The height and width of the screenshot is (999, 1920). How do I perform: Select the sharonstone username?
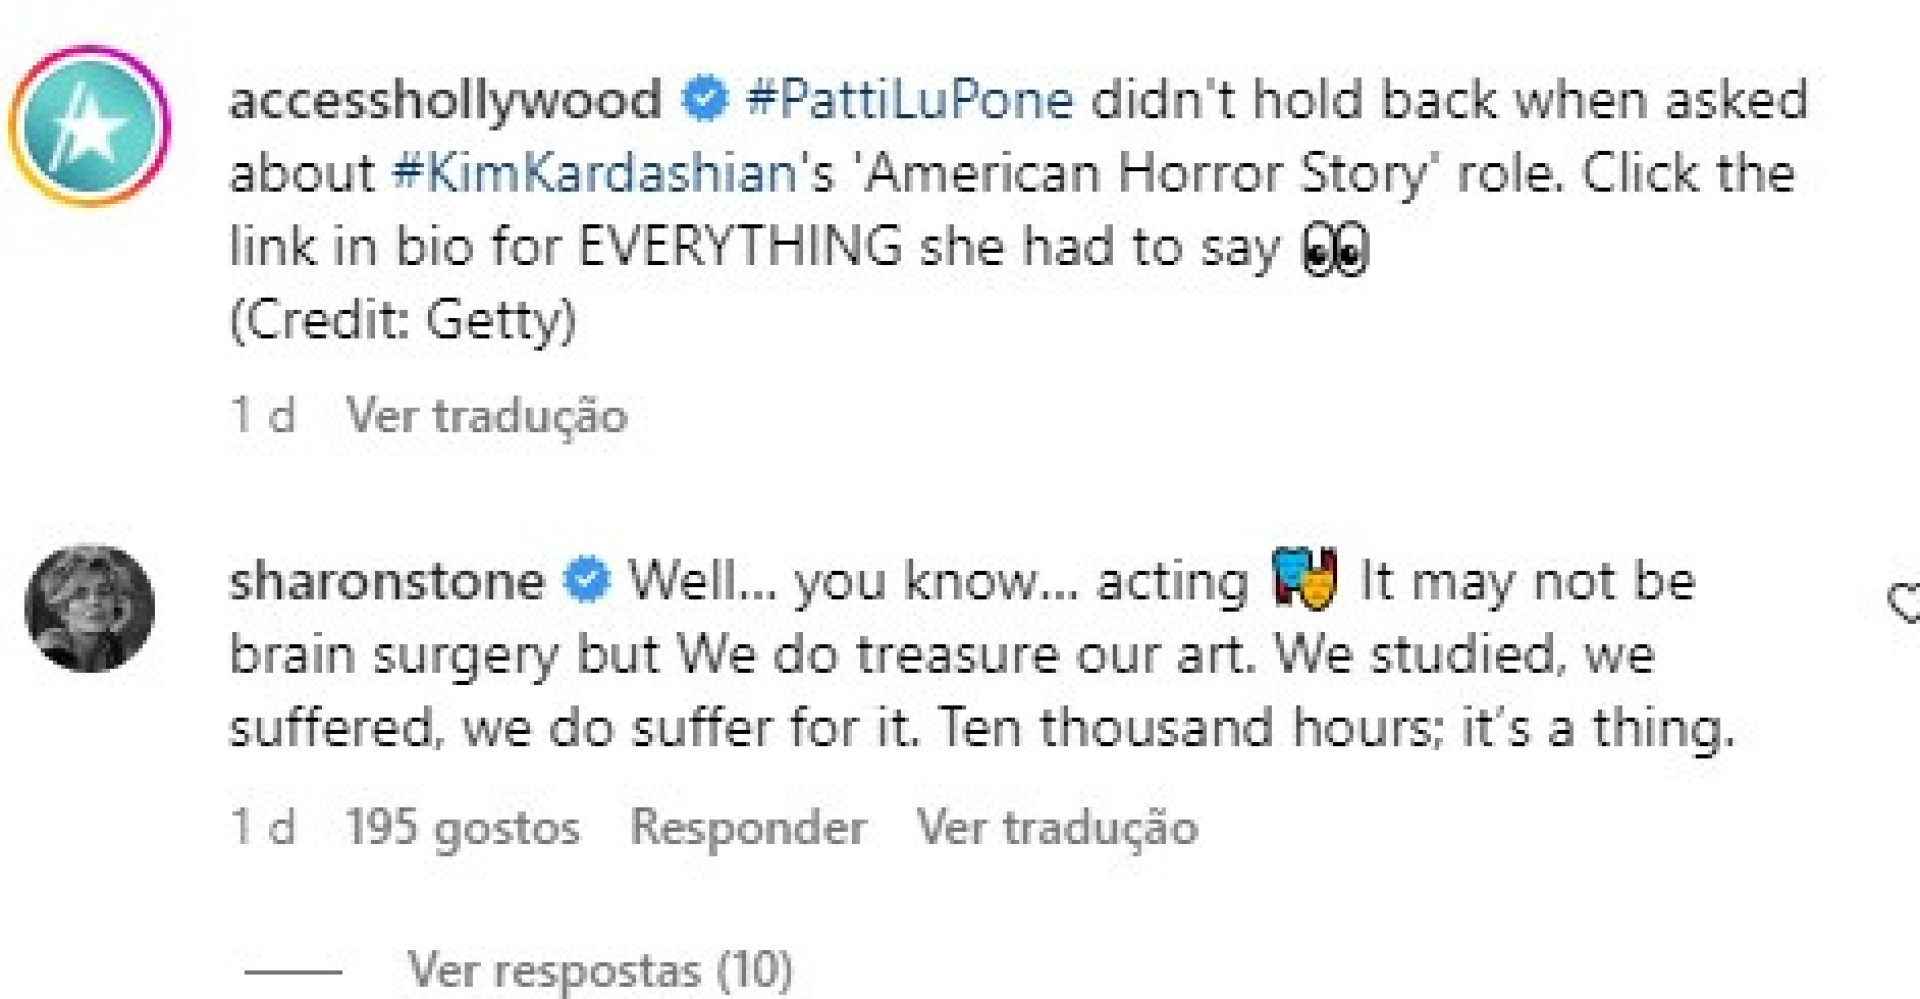390,580
